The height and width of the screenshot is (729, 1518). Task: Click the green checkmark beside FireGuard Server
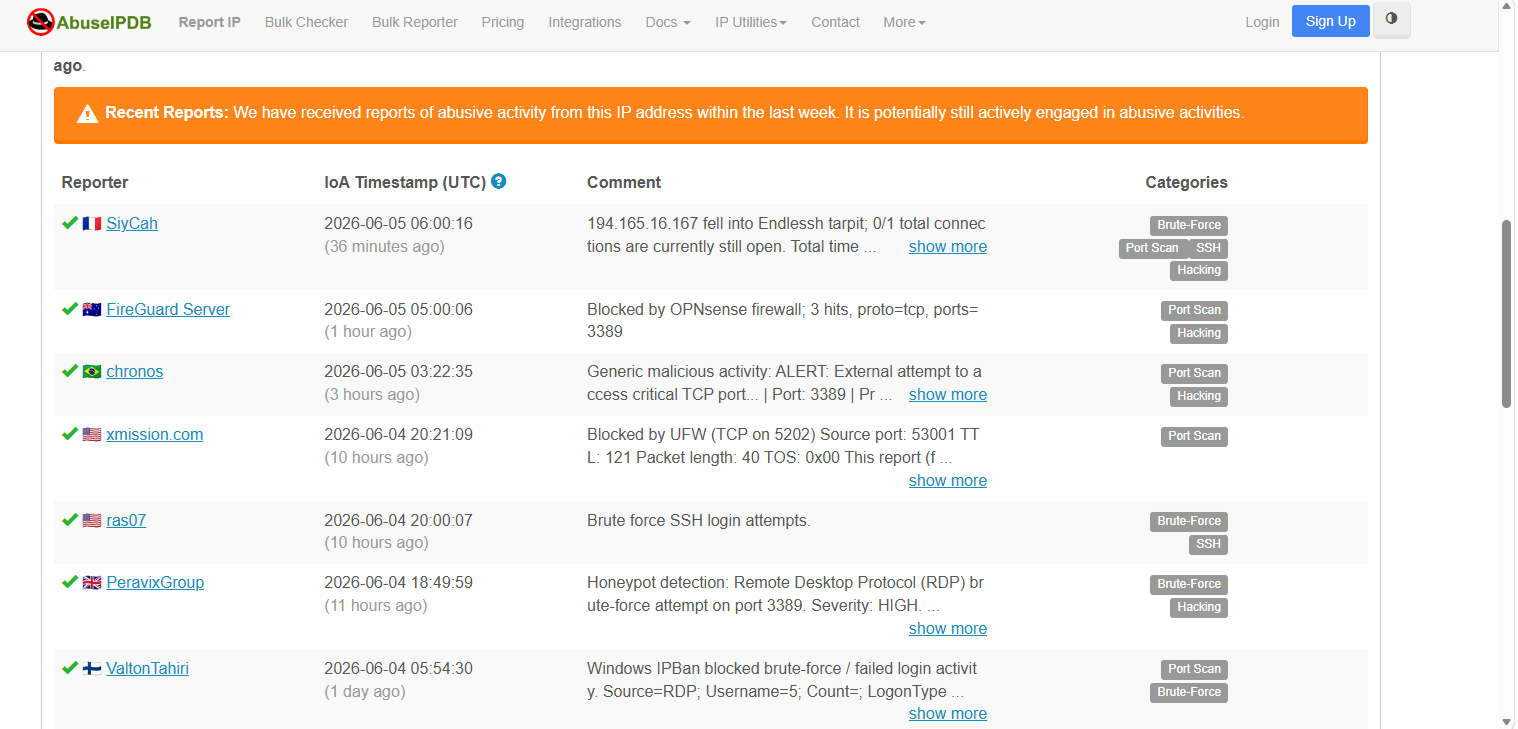[x=70, y=309]
